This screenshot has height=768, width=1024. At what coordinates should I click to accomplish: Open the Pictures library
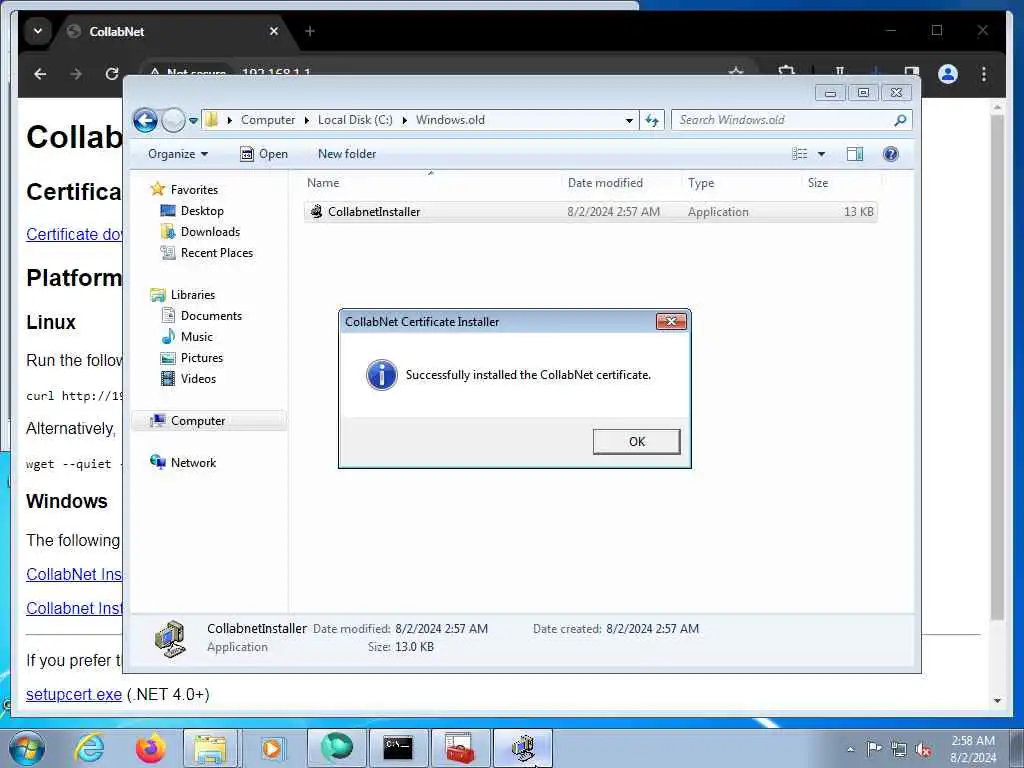tap(201, 358)
